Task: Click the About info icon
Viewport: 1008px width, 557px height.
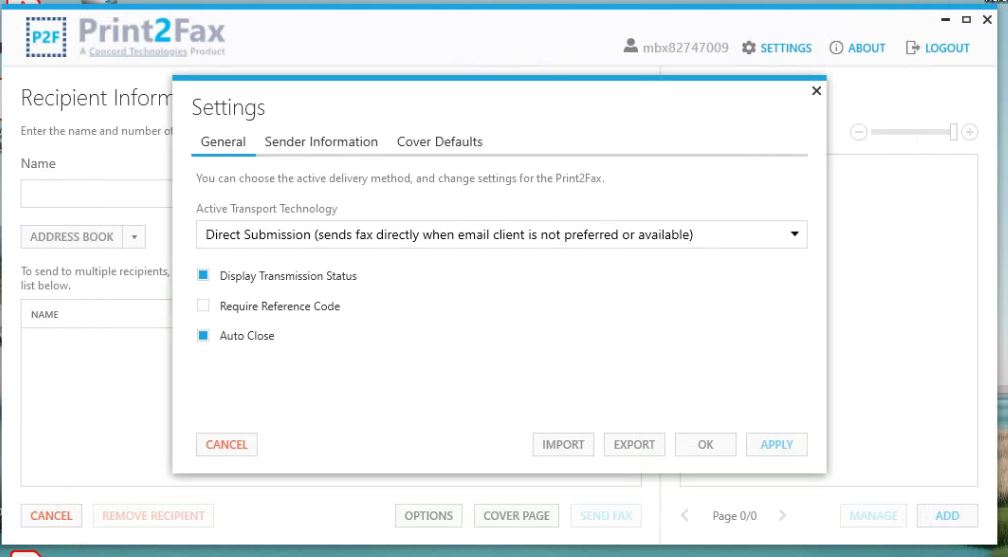Action: tap(836, 48)
